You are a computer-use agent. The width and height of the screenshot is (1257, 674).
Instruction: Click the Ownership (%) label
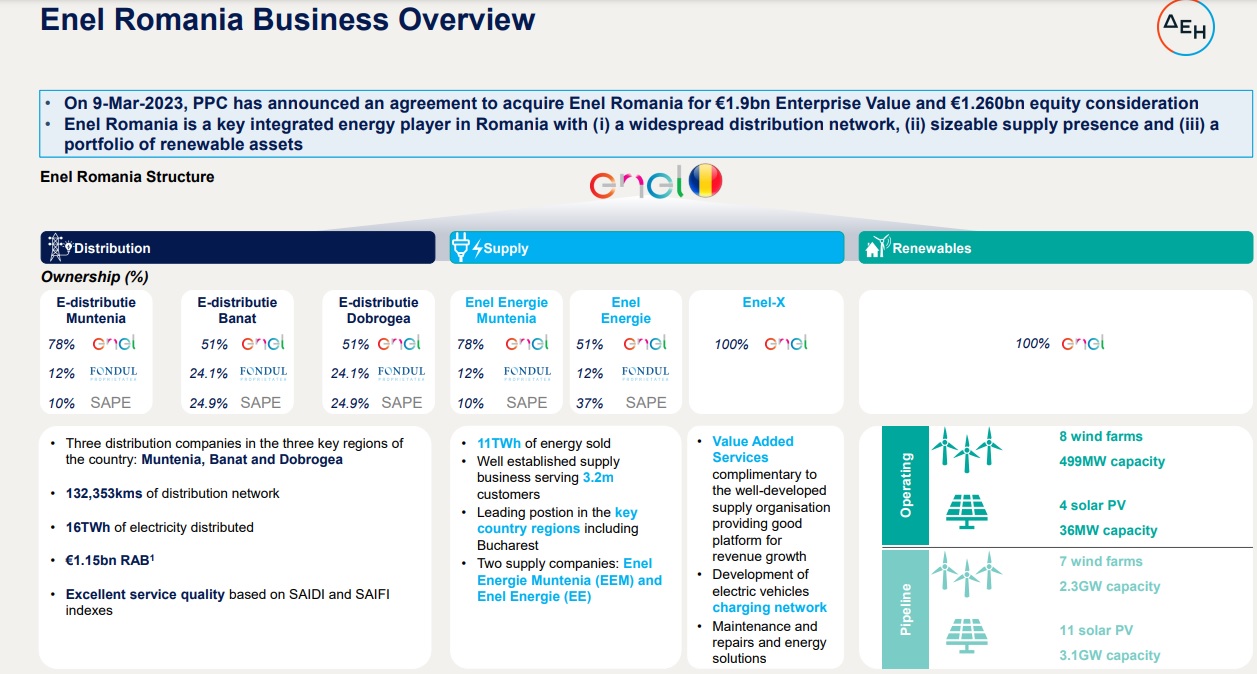[x=95, y=277]
